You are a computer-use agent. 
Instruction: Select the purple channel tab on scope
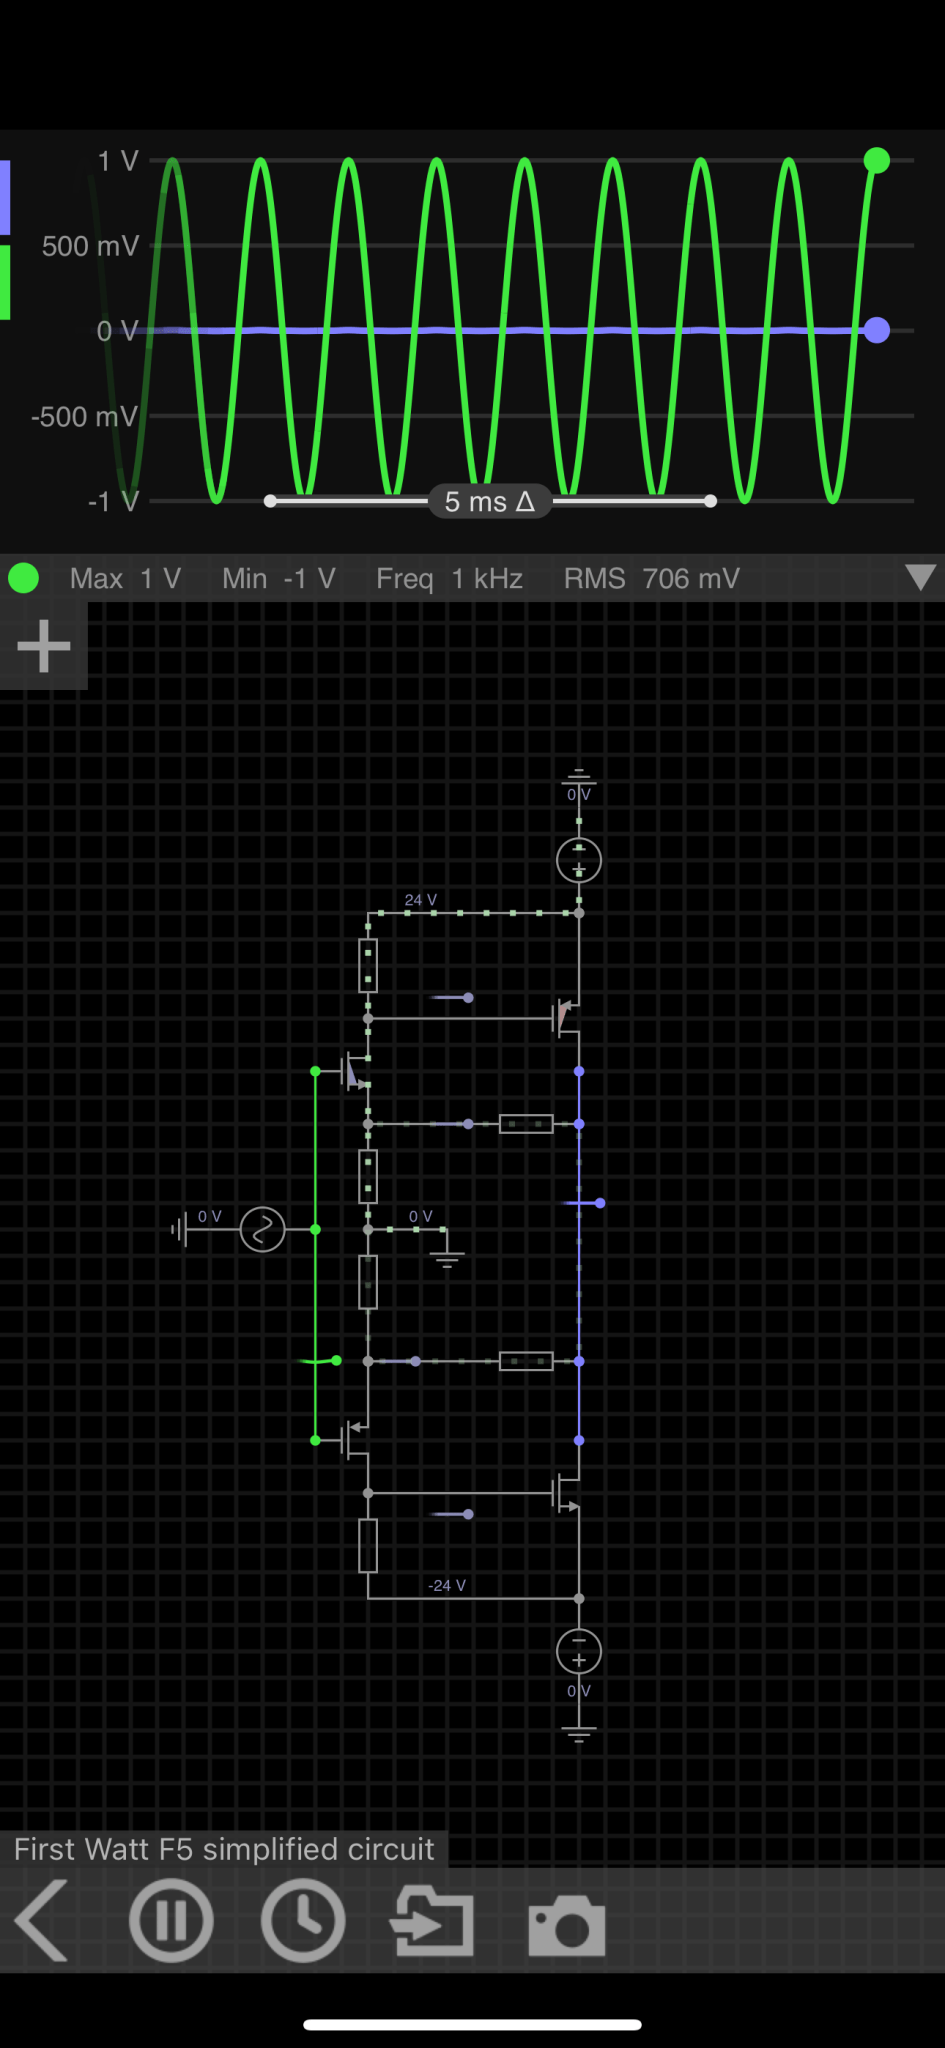click(5, 197)
